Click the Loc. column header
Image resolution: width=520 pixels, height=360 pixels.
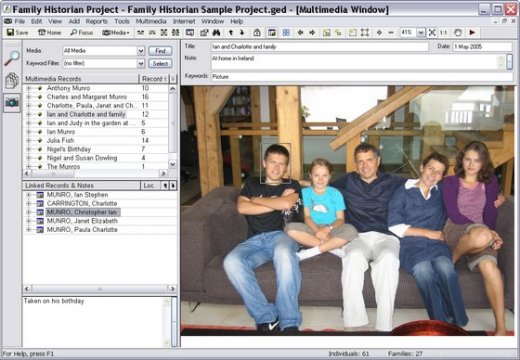point(150,185)
